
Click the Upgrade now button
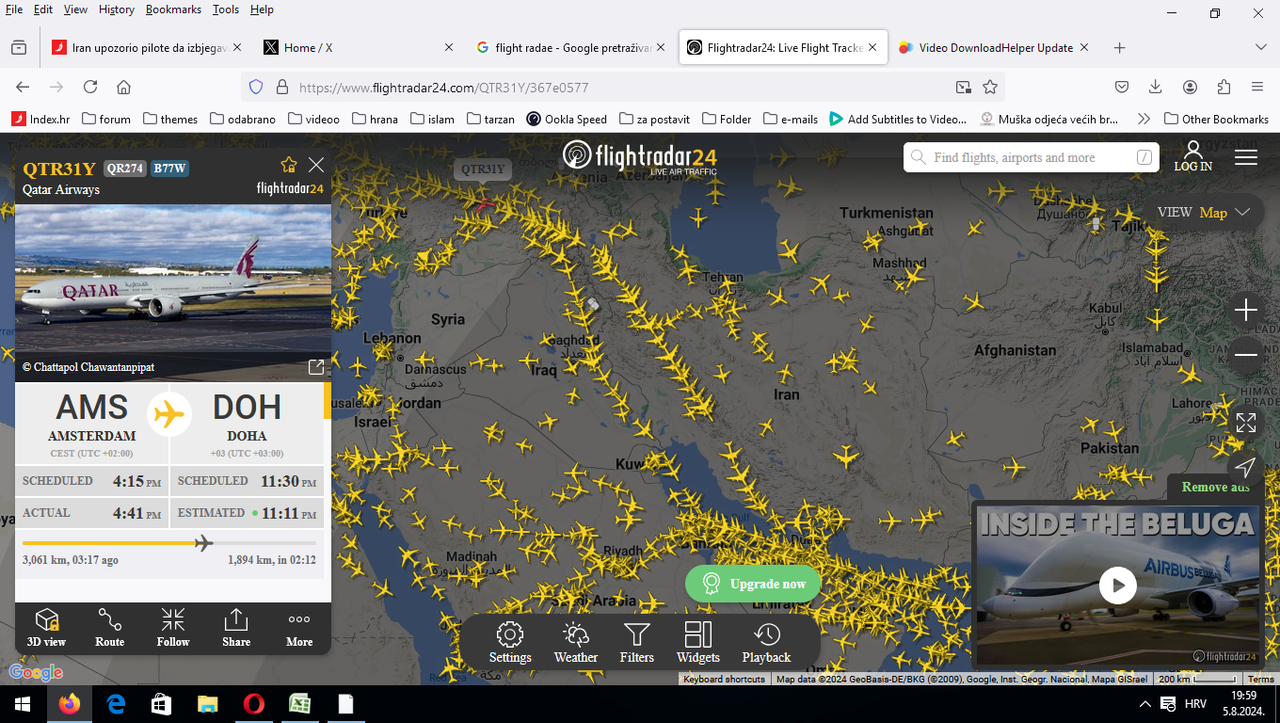(753, 584)
